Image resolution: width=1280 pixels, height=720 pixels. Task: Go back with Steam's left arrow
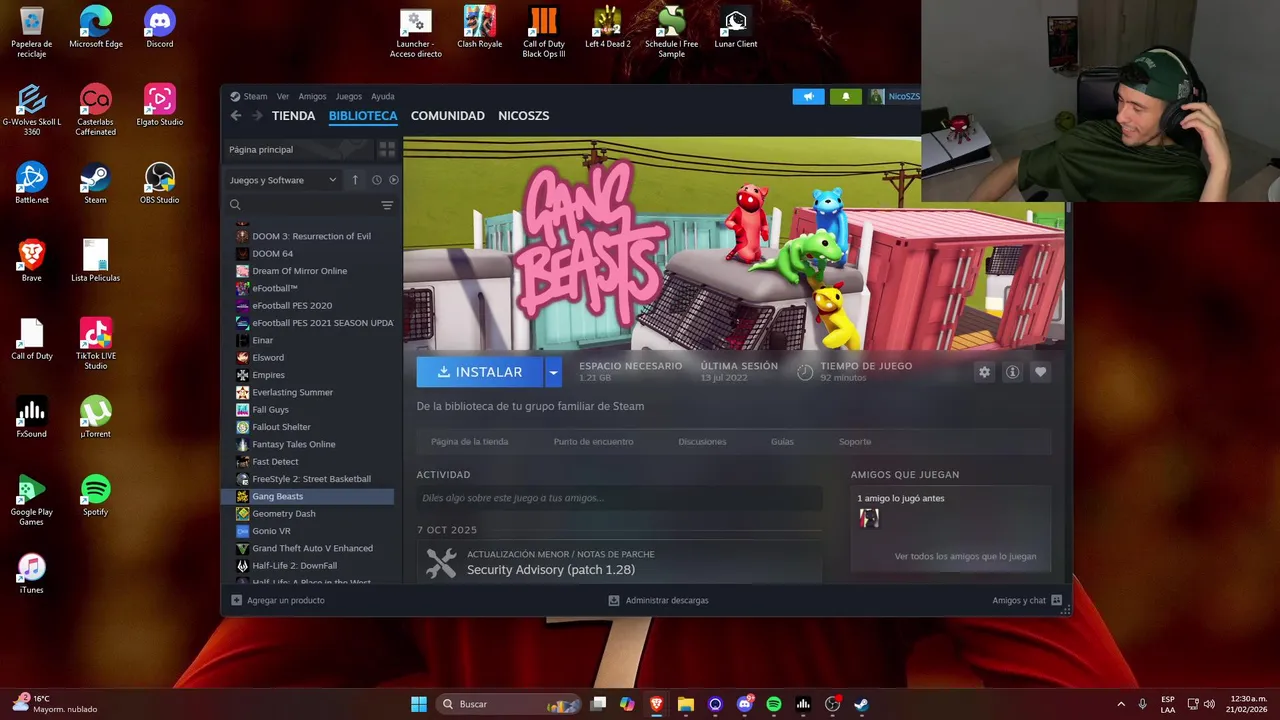coord(236,116)
